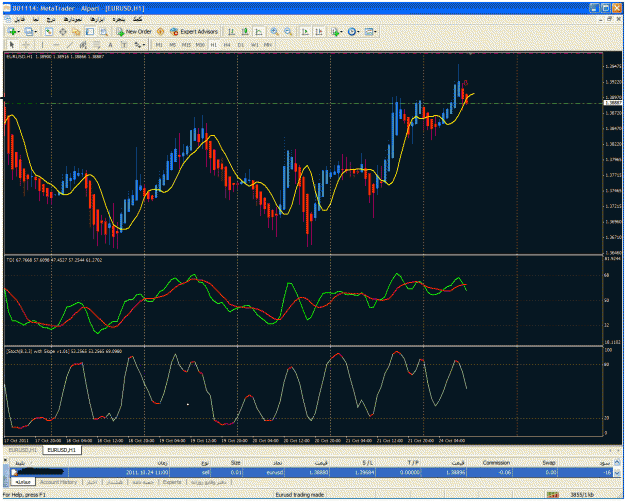Open the Profiles toolbar icon

[x=28, y=31]
